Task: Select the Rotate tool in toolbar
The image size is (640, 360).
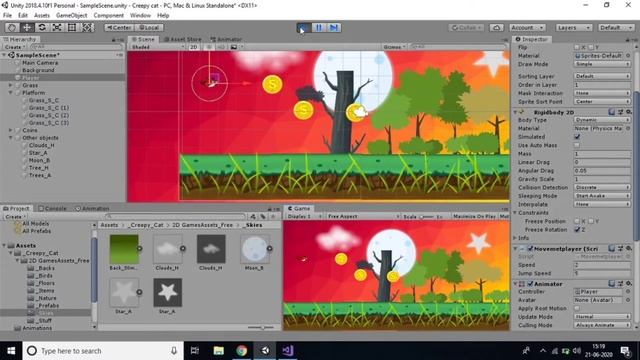Action: (42, 27)
